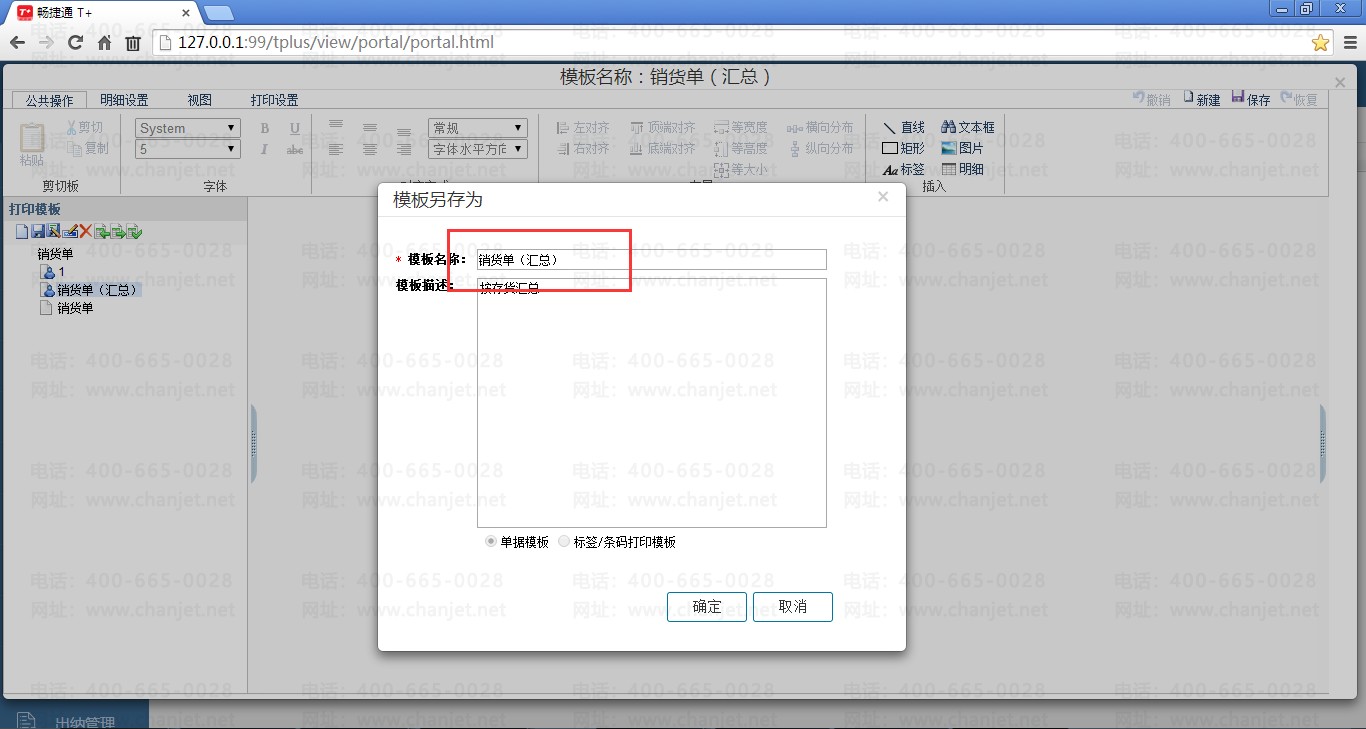Click the pencil rename icon in 打印模板 toolbar
1366x729 pixels.
(70, 232)
